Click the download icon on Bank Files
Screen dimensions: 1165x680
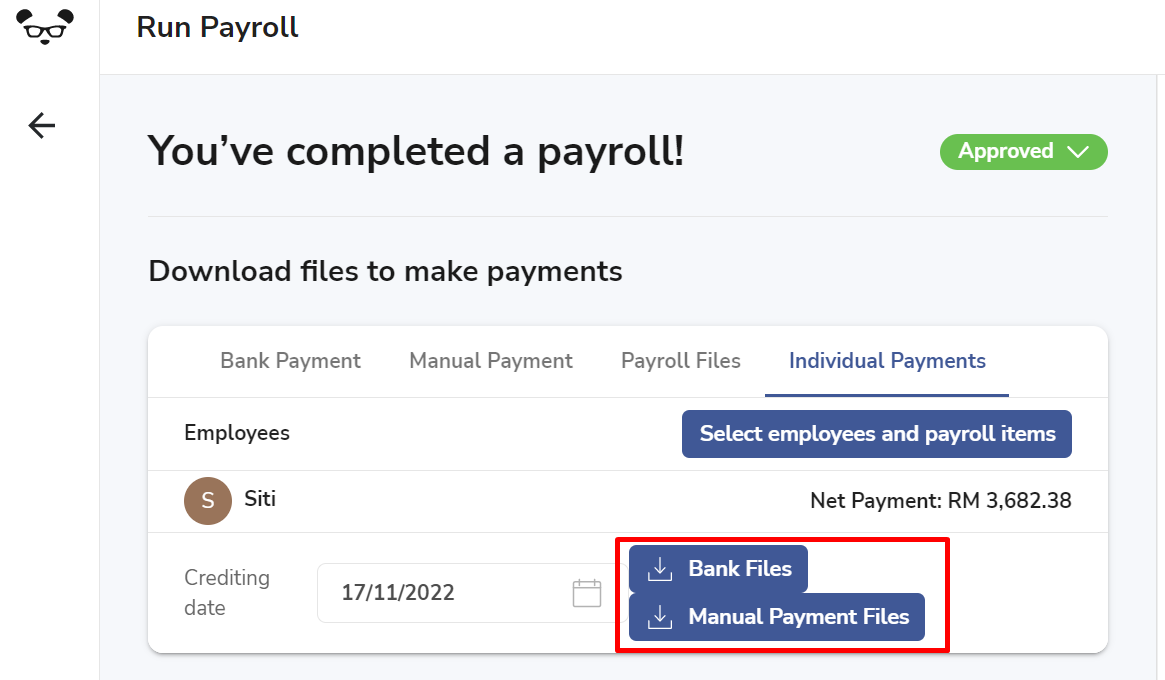coord(660,569)
